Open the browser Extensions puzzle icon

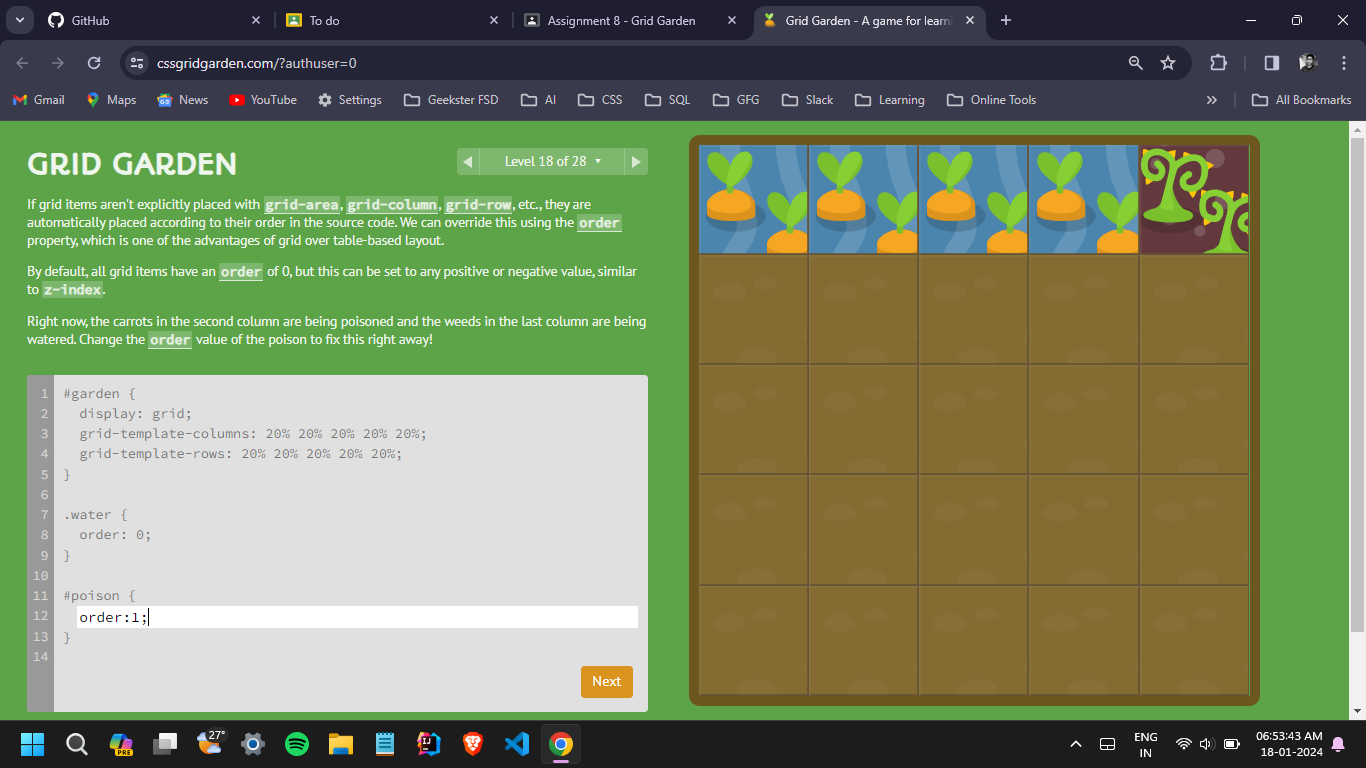pyautogui.click(x=1218, y=63)
